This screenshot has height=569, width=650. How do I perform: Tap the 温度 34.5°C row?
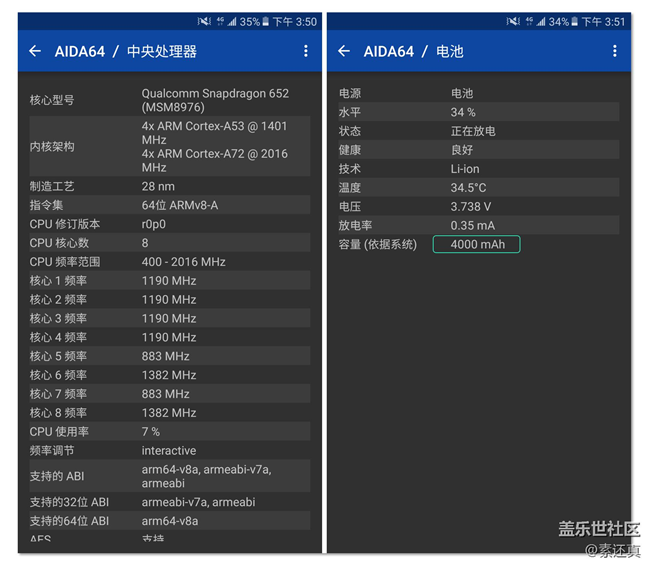point(478,187)
